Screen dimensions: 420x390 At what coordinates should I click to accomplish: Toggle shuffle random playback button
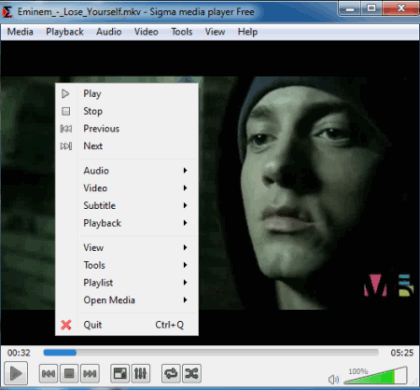pos(192,374)
